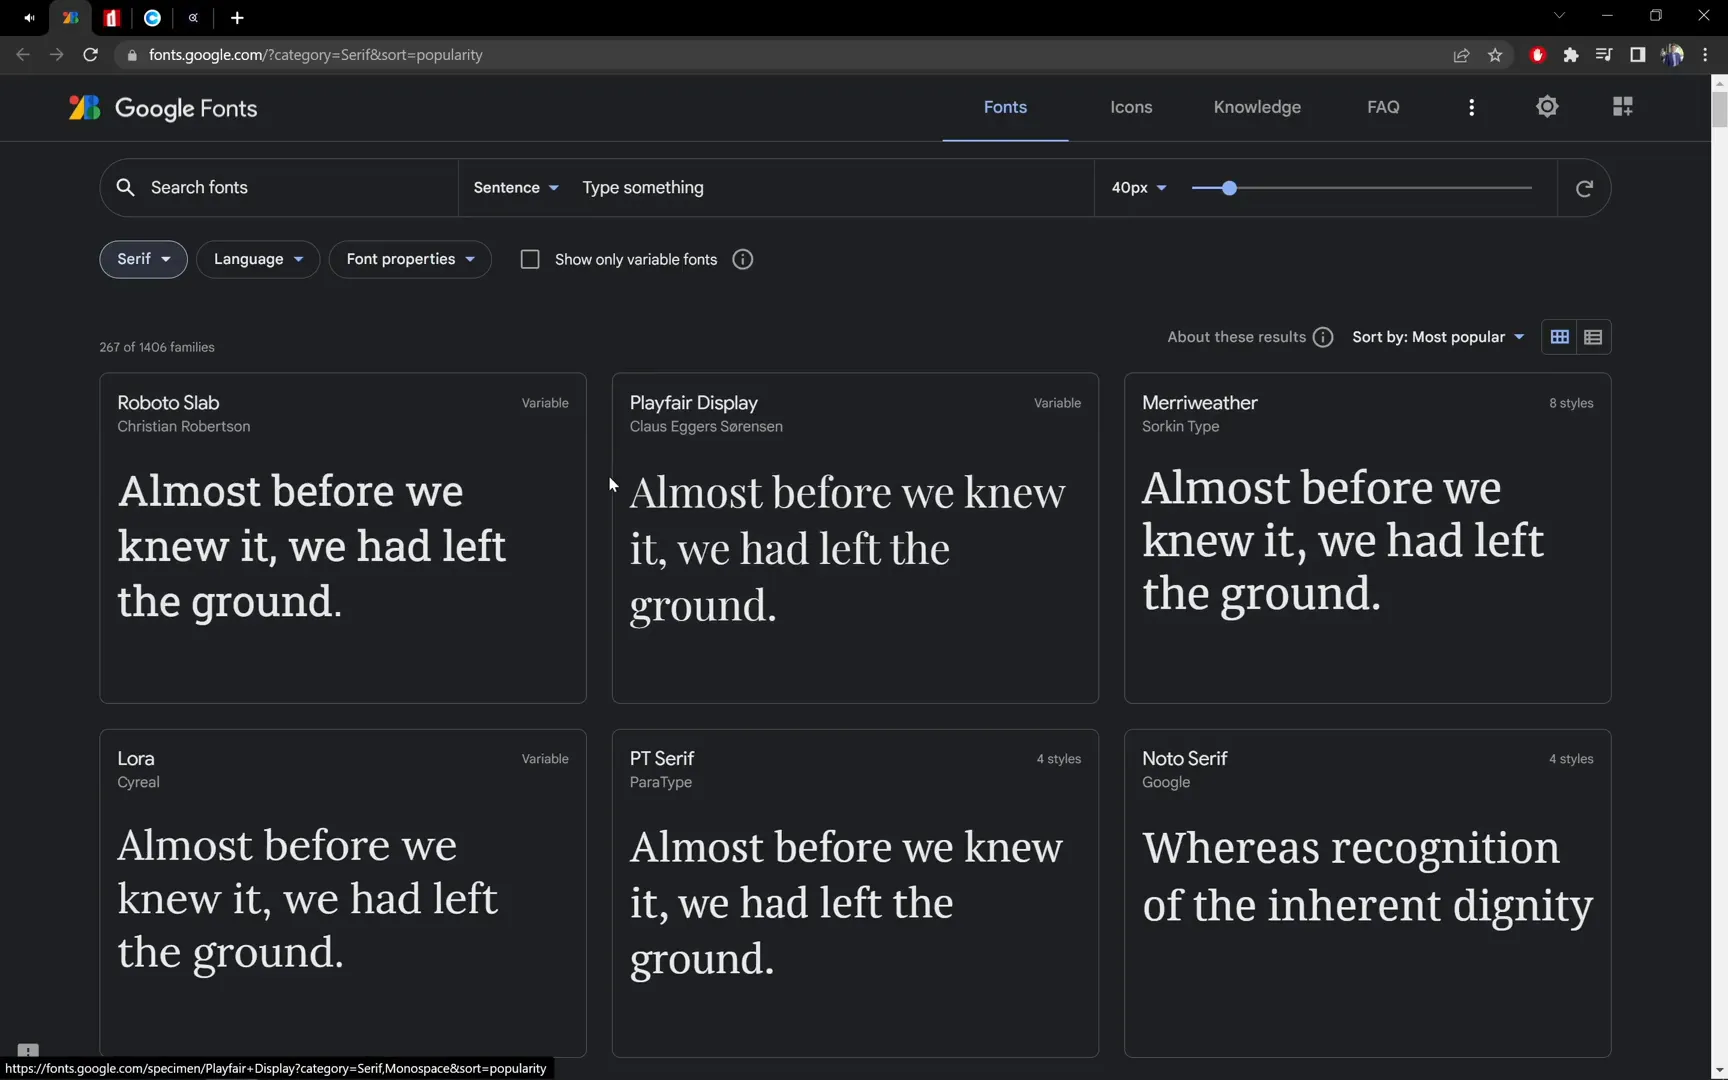Expand the Serif category filter
Viewport: 1728px width, 1080px height.
click(143, 259)
